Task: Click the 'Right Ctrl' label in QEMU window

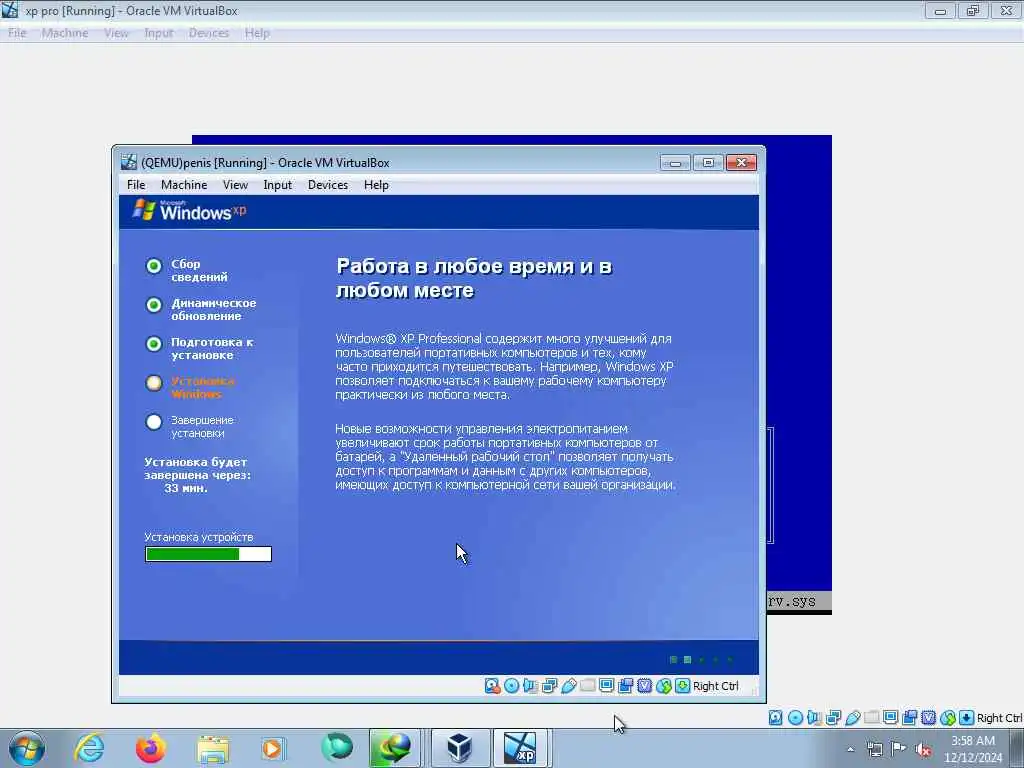Action: (716, 686)
